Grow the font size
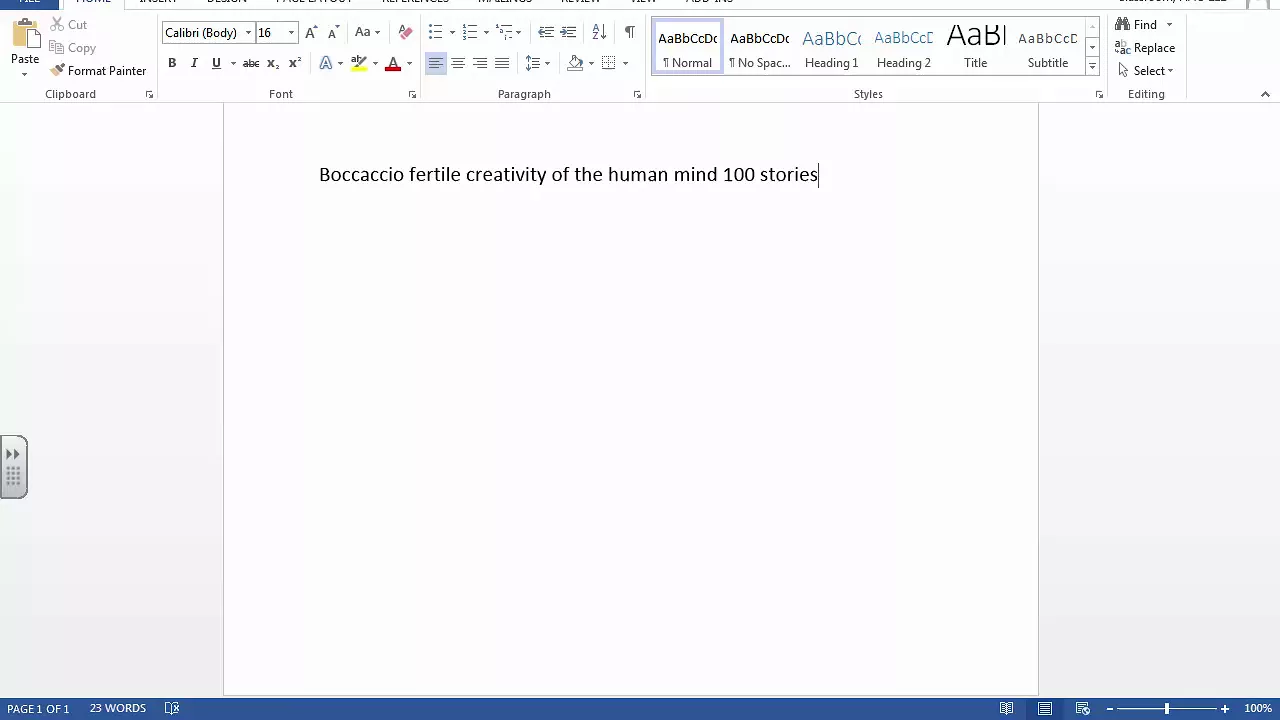 click(311, 32)
